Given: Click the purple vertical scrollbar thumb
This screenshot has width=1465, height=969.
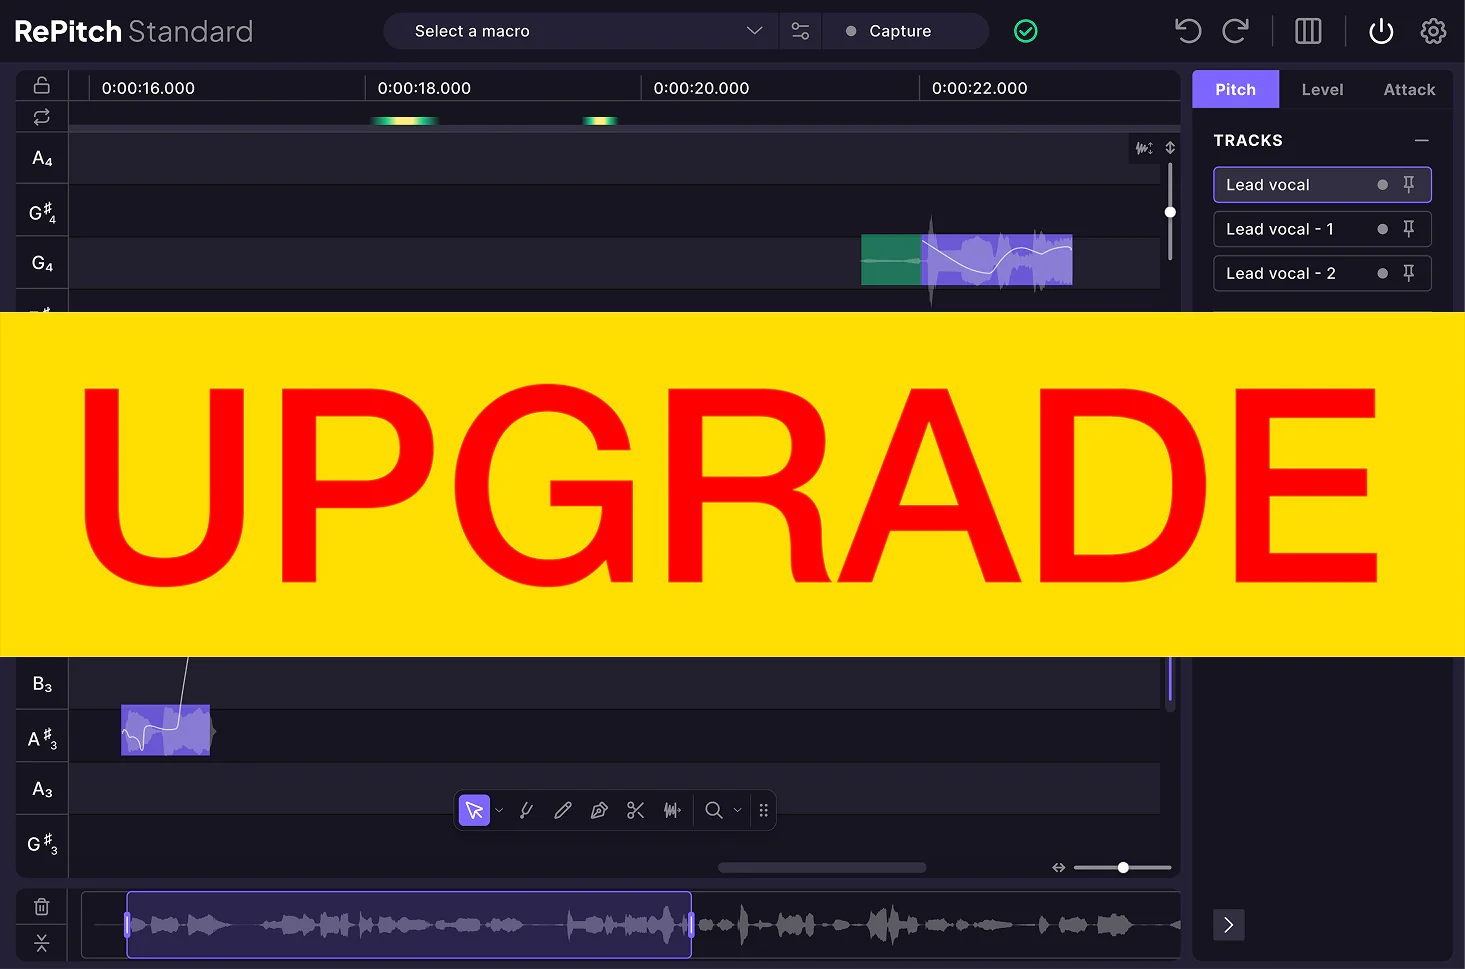Looking at the screenshot, I should click(x=1170, y=678).
